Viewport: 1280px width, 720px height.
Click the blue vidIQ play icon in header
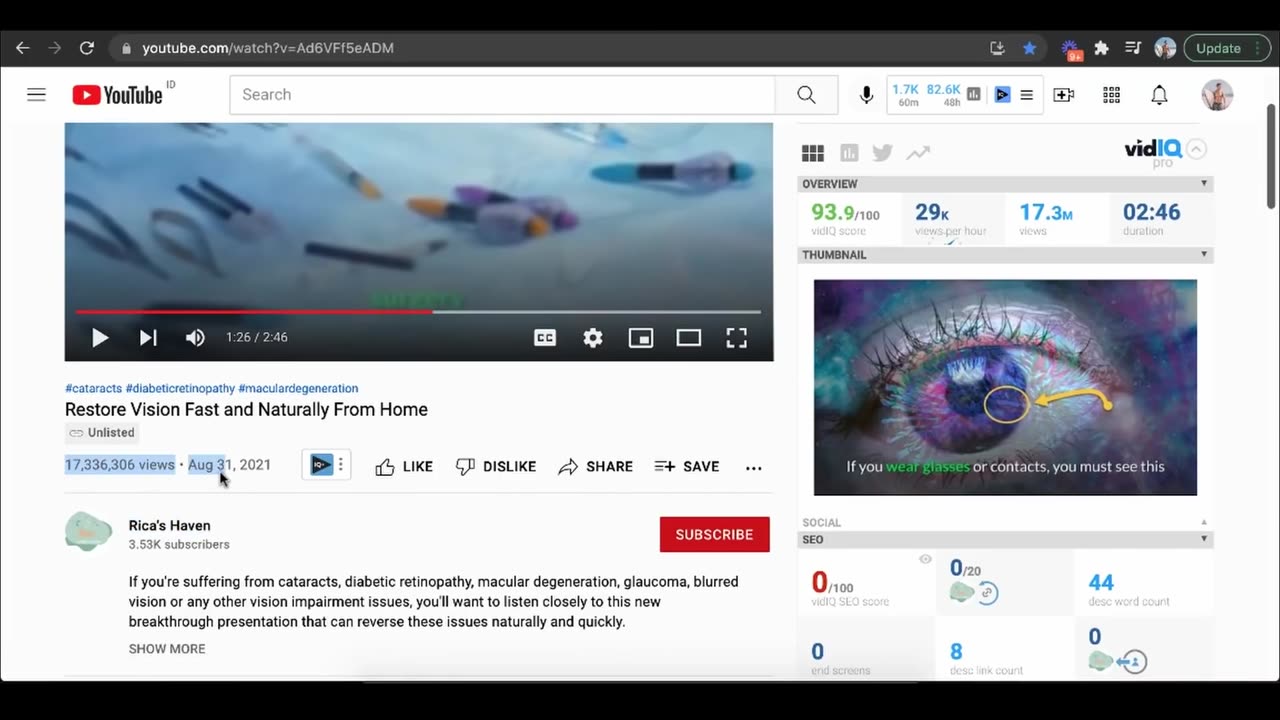tap(1002, 95)
